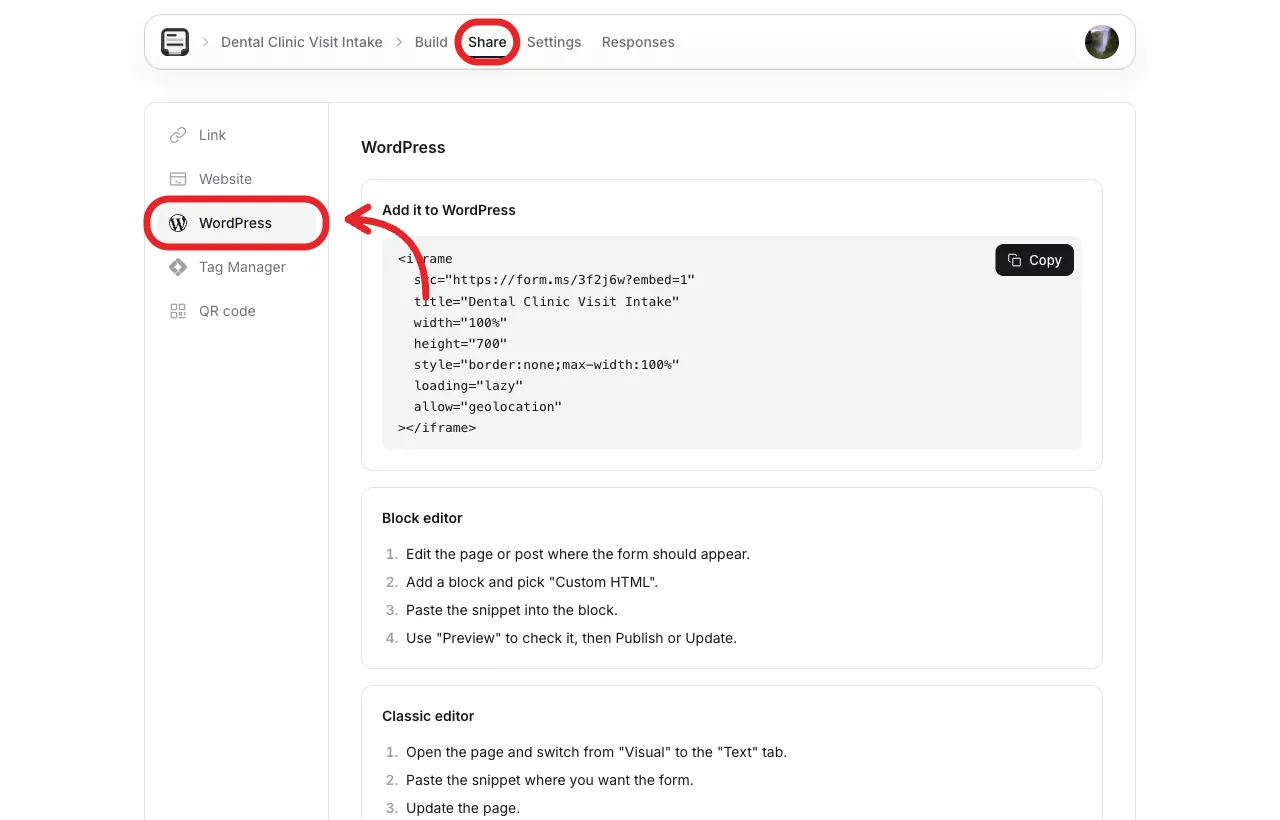Click the Tag Manager diamond icon
The height and width of the screenshot is (820, 1280).
pos(178,267)
